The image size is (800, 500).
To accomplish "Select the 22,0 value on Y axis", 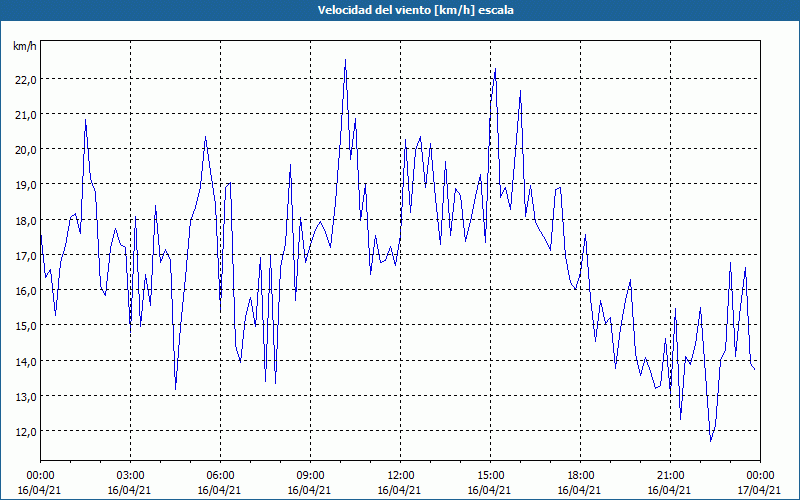I will (x=26, y=80).
